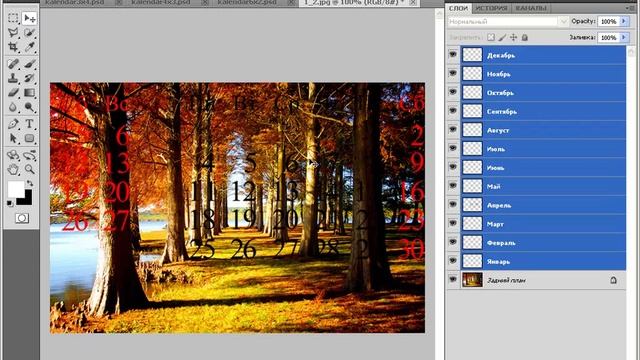Select the Eyedropper tool
The image size is (640, 360).
pyautogui.click(x=29, y=47)
